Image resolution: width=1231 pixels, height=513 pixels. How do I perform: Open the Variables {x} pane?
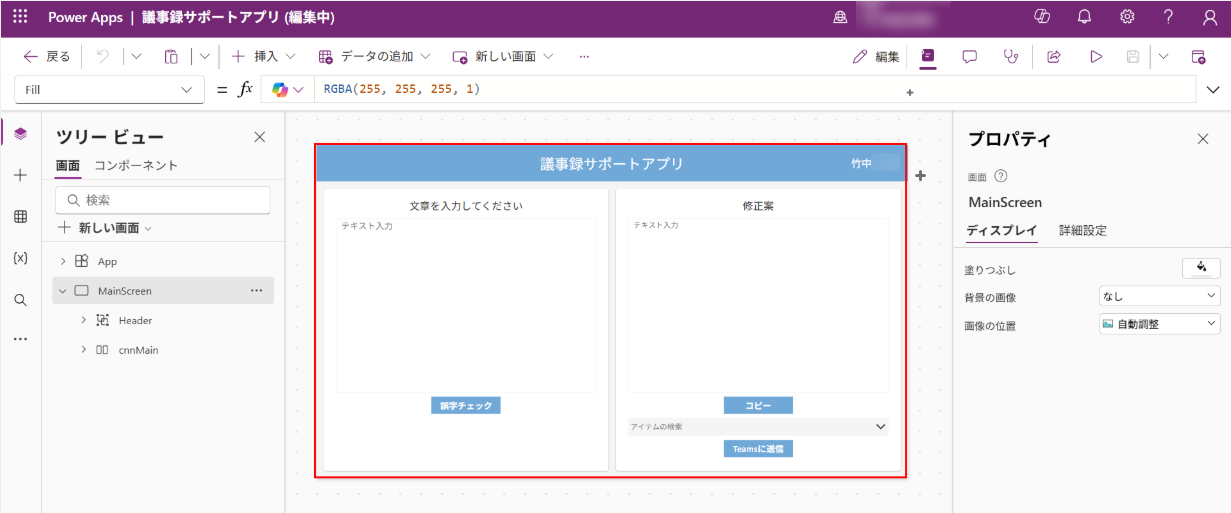point(20,258)
